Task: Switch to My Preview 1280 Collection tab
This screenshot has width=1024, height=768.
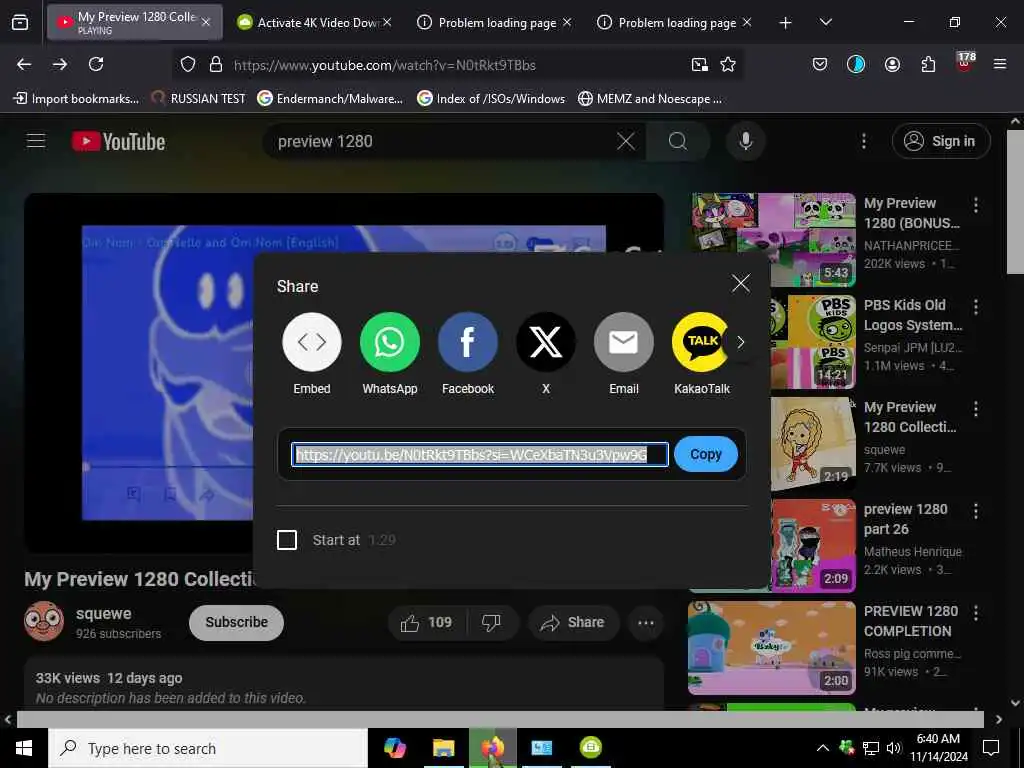Action: (x=135, y=22)
